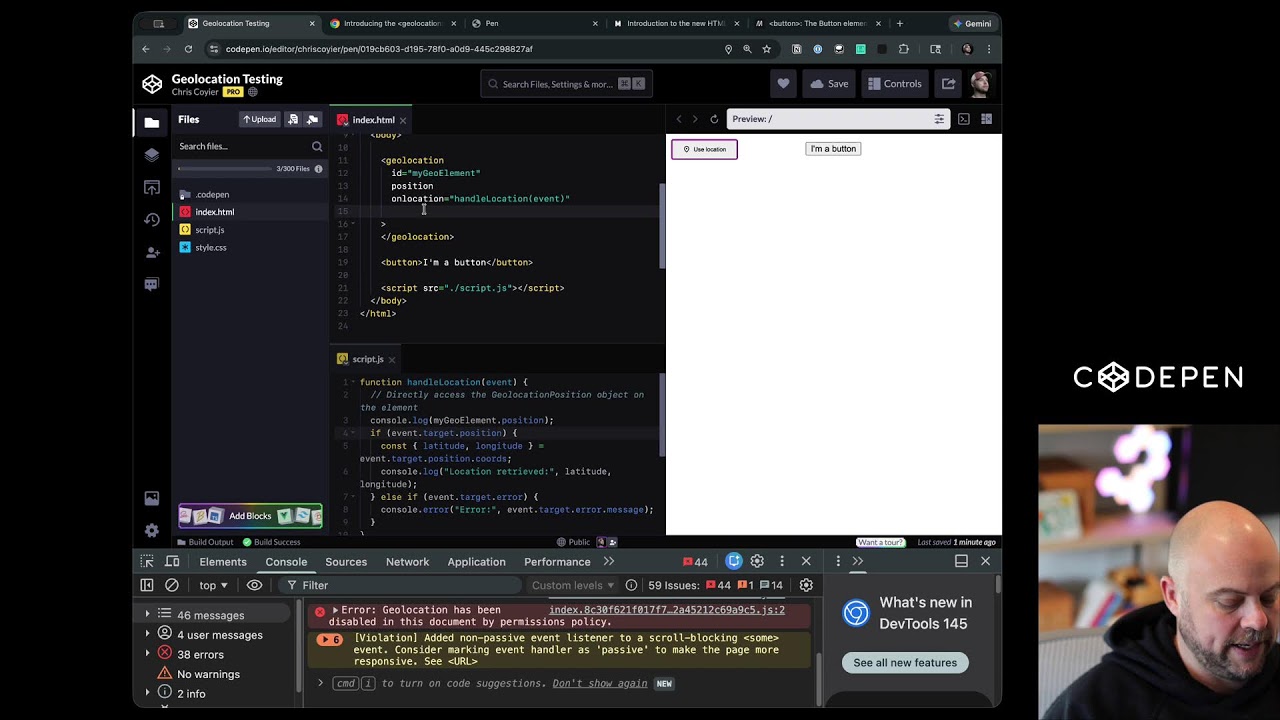The height and width of the screenshot is (720, 1280).
Task: Click the Preview URL path field
Action: coord(828,119)
